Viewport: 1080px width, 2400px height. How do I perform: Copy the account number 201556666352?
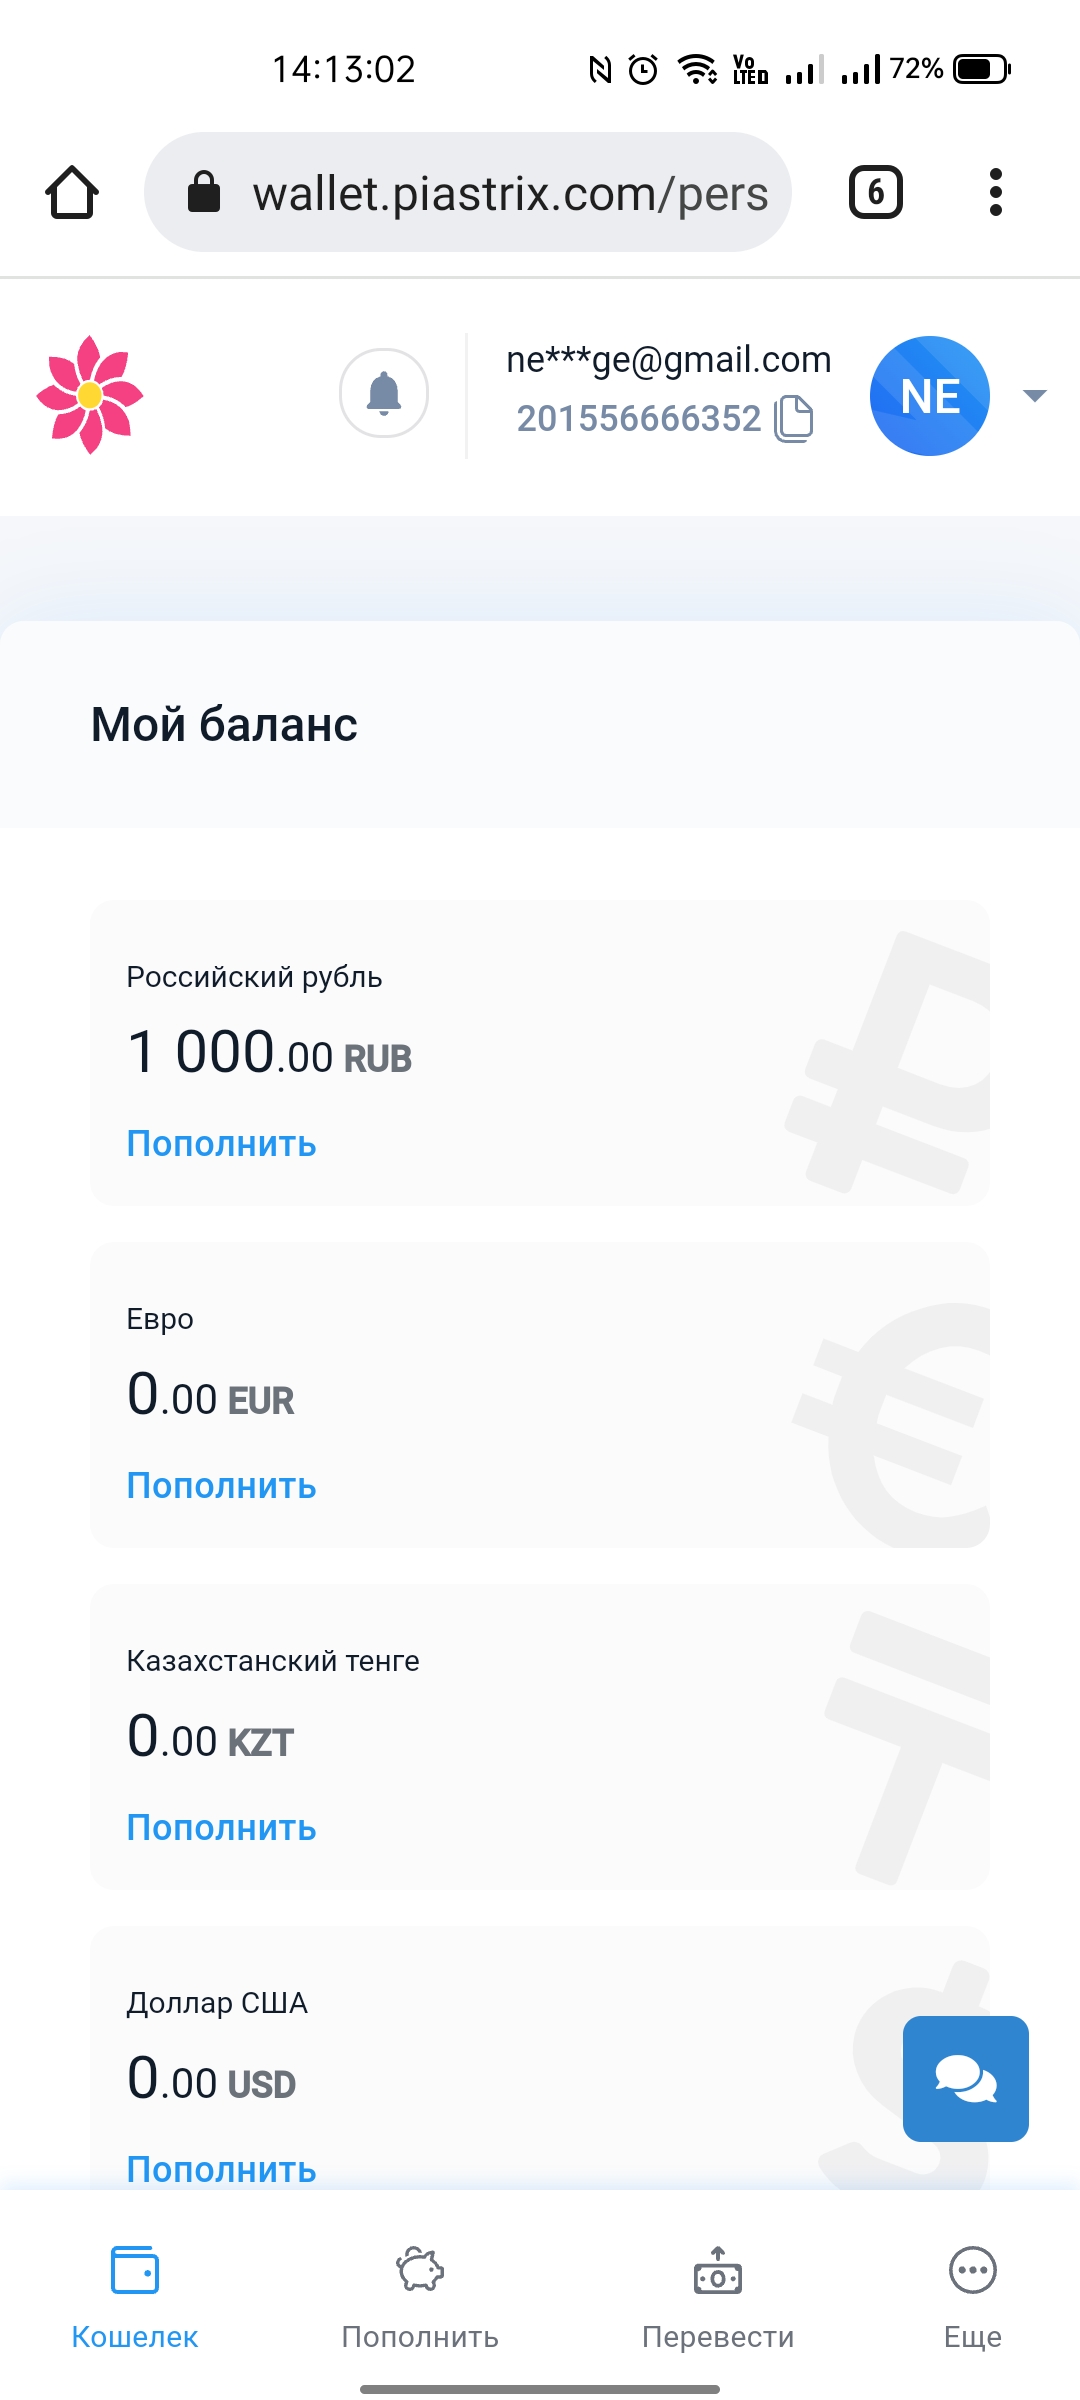click(x=794, y=418)
